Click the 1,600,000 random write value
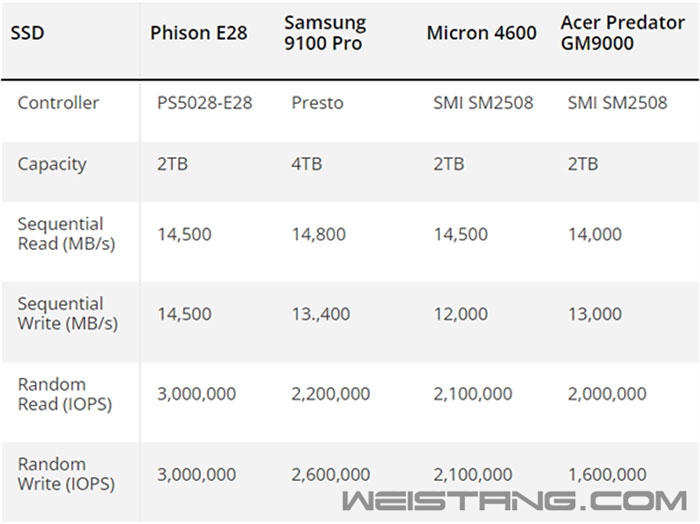The image size is (700, 524). pyautogui.click(x=607, y=474)
